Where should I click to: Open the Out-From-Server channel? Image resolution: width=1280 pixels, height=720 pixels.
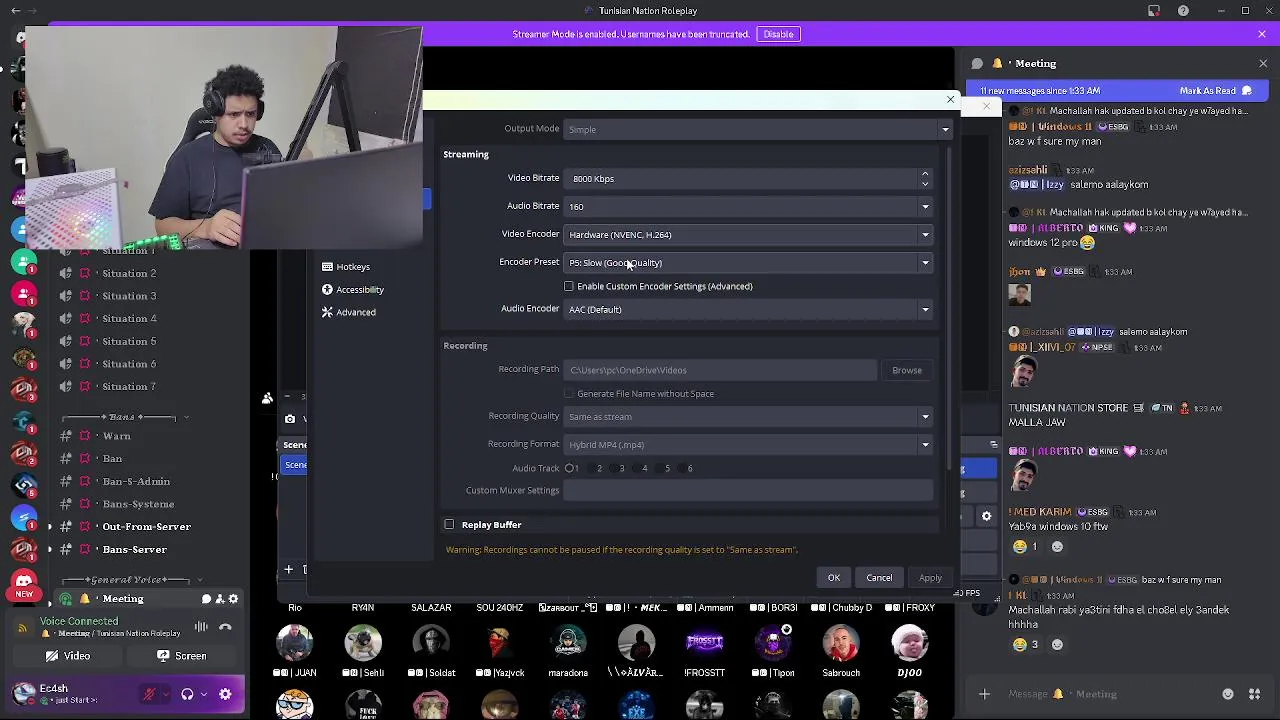pos(146,527)
